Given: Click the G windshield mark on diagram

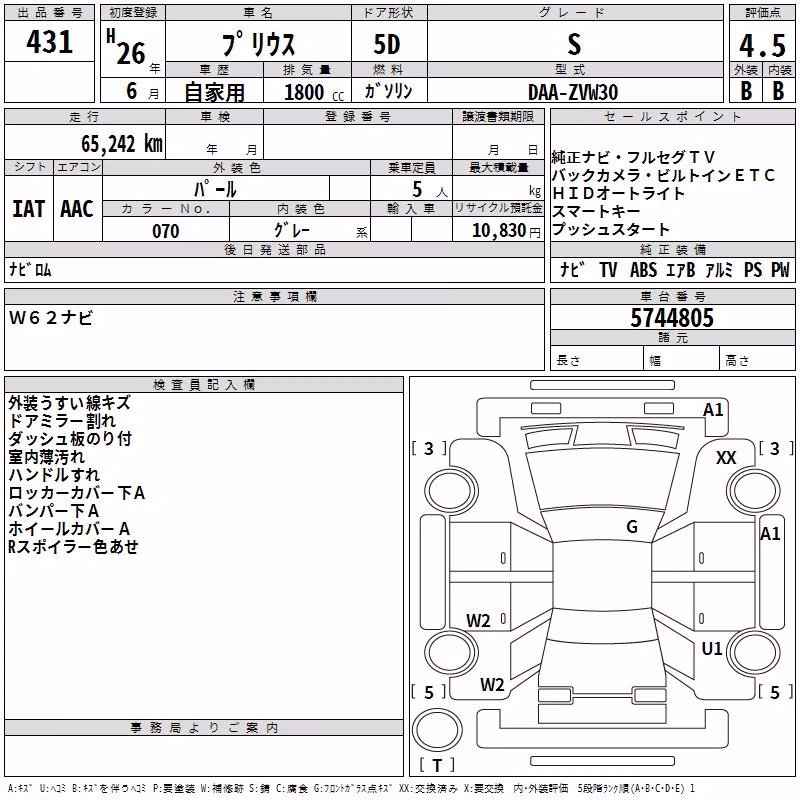Looking at the screenshot, I should pyautogui.click(x=632, y=527).
